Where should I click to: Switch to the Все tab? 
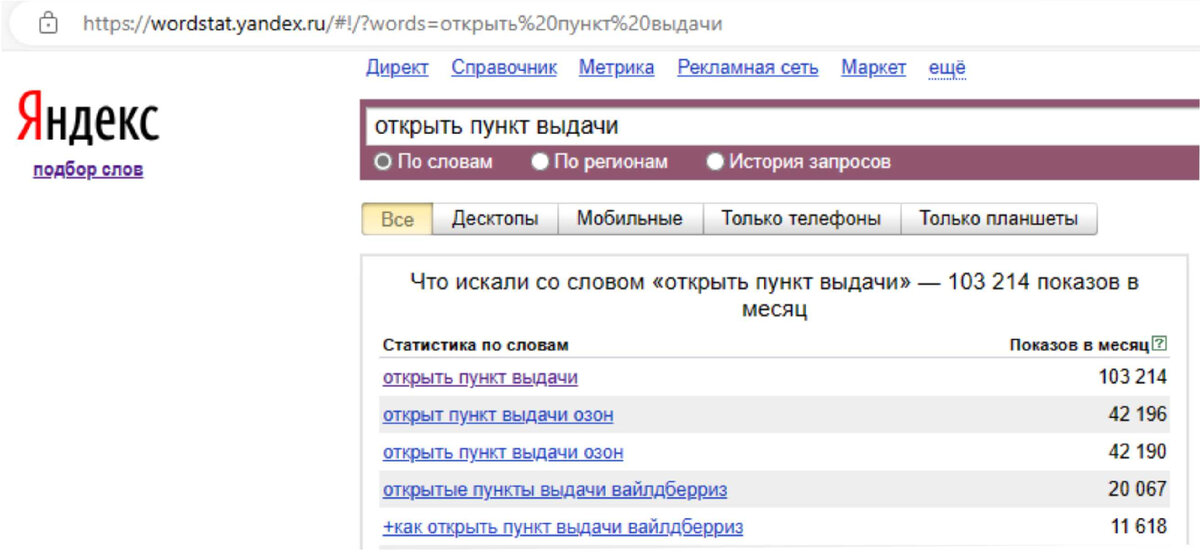tap(397, 219)
